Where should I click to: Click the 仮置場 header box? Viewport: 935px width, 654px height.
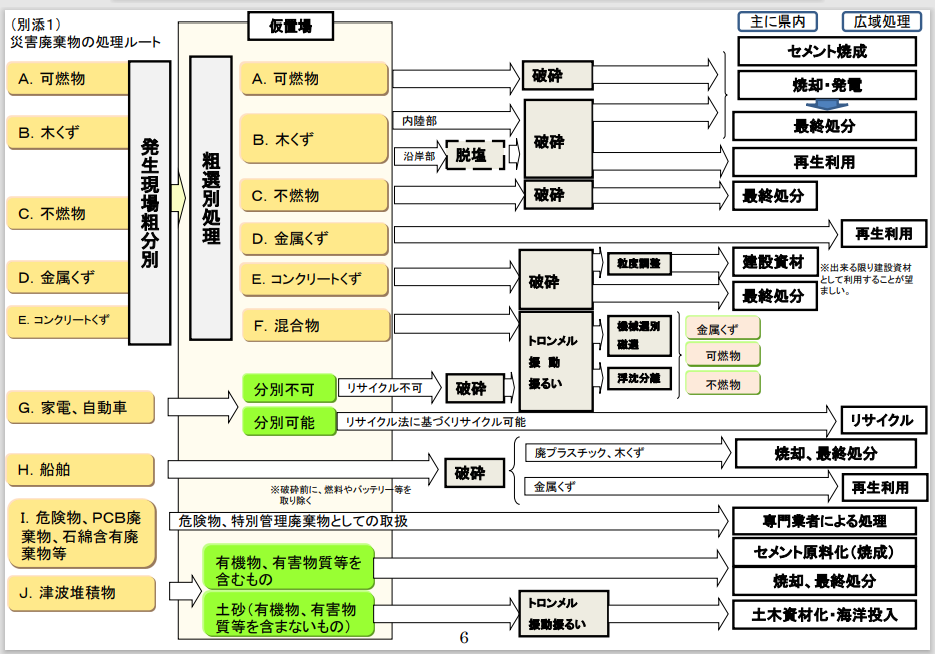290,26
